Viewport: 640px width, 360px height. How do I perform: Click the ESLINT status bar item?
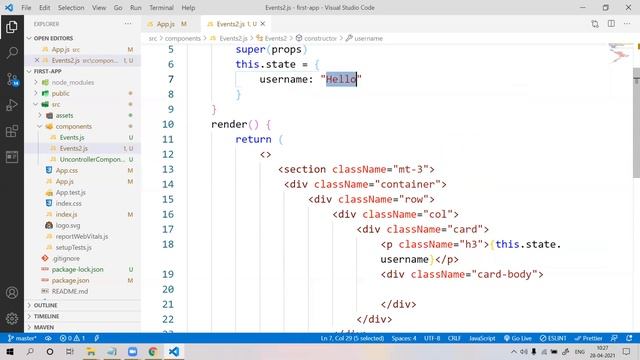[553, 338]
